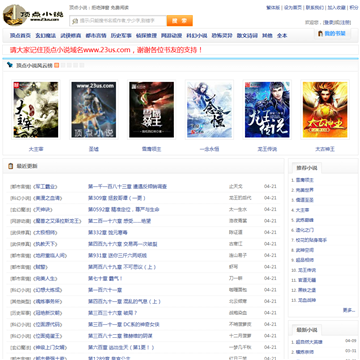This screenshot has width=360, height=360.
Task: Open 《位面源代码》 novel link
Action: click(48, 324)
